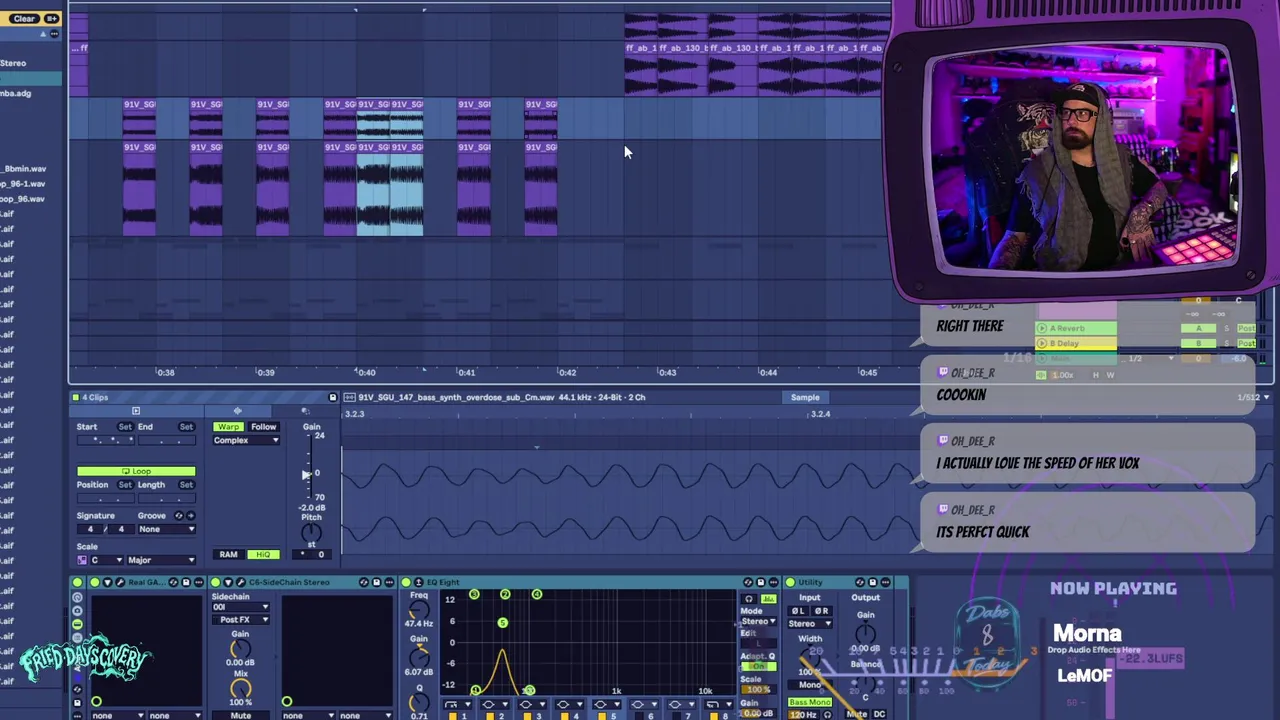Viewport: 1280px width, 720px height.
Task: Click the commit groove arrow icon
Action: click(190, 516)
